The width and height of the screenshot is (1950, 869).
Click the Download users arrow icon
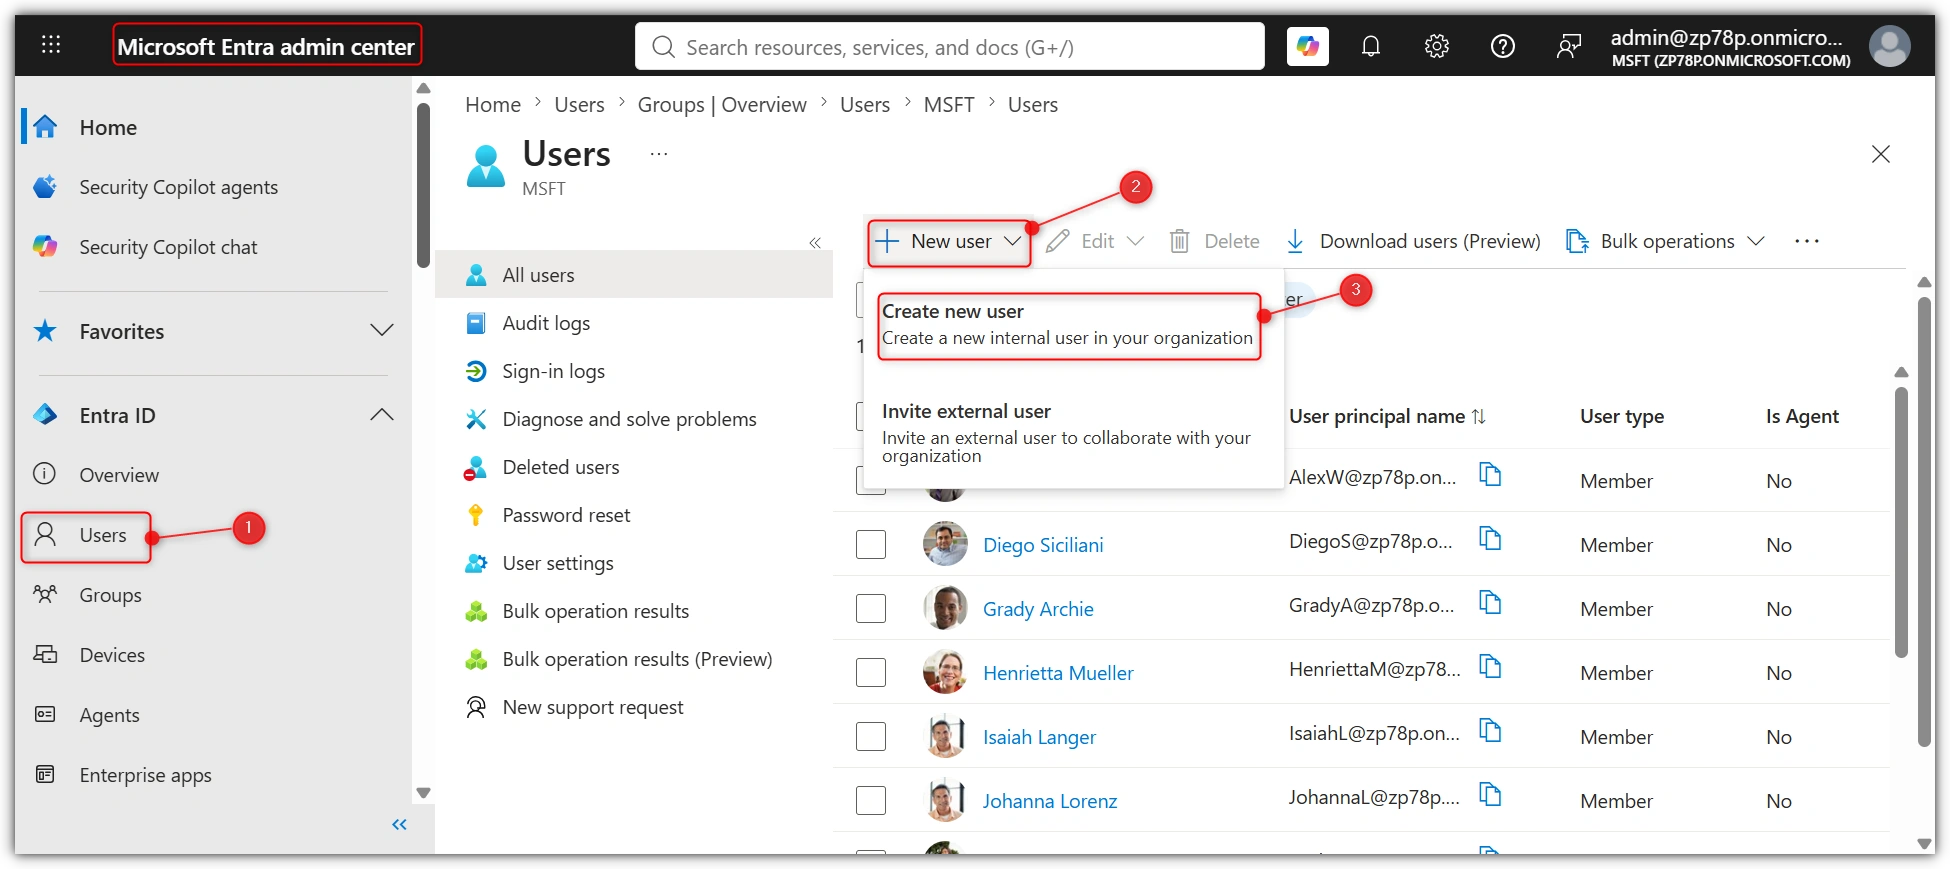[x=1295, y=241]
